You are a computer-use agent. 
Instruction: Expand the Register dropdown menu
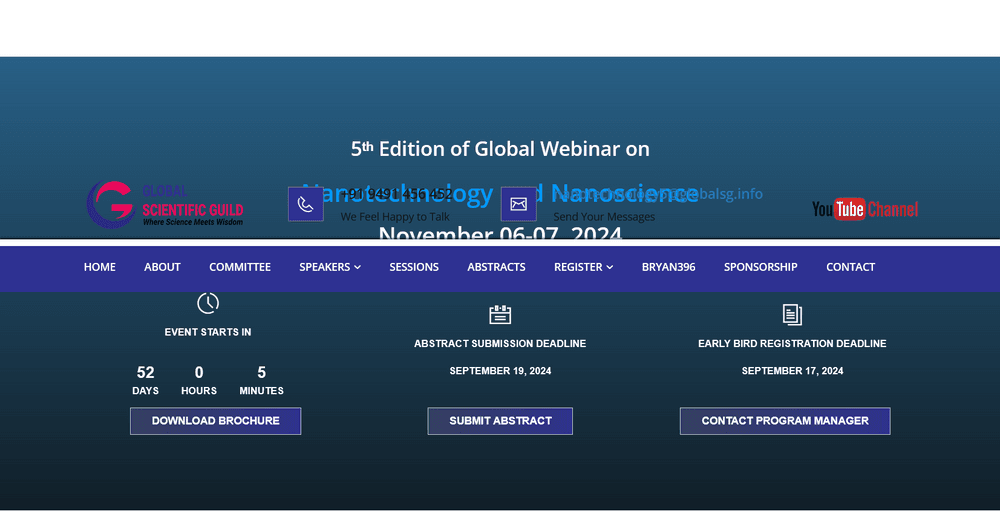tap(583, 267)
